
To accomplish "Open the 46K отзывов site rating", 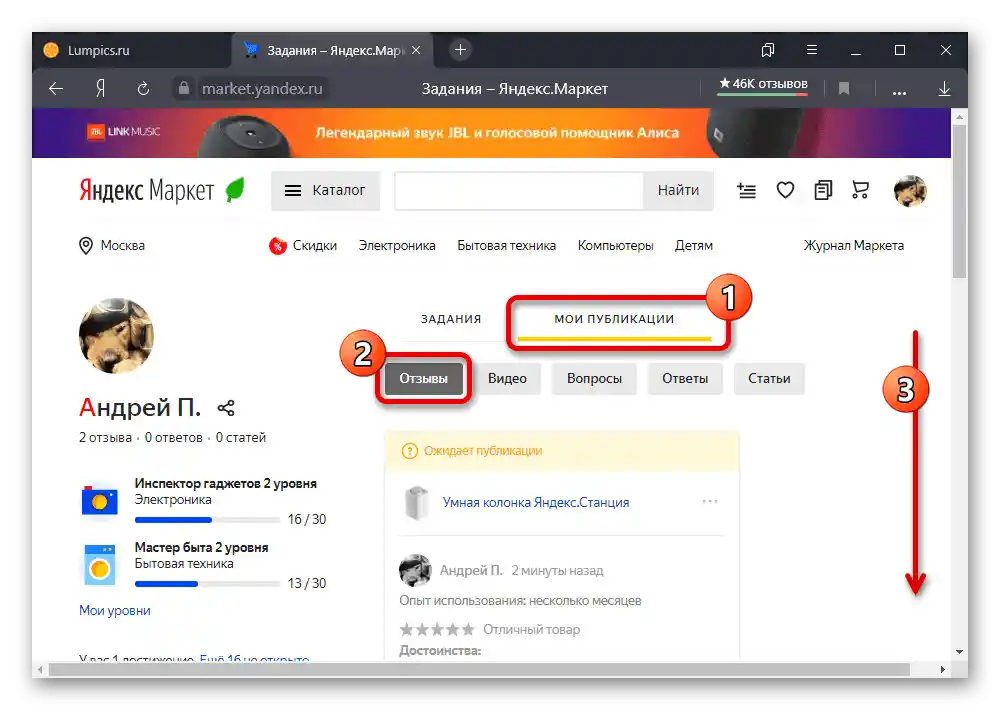I will (x=763, y=84).
